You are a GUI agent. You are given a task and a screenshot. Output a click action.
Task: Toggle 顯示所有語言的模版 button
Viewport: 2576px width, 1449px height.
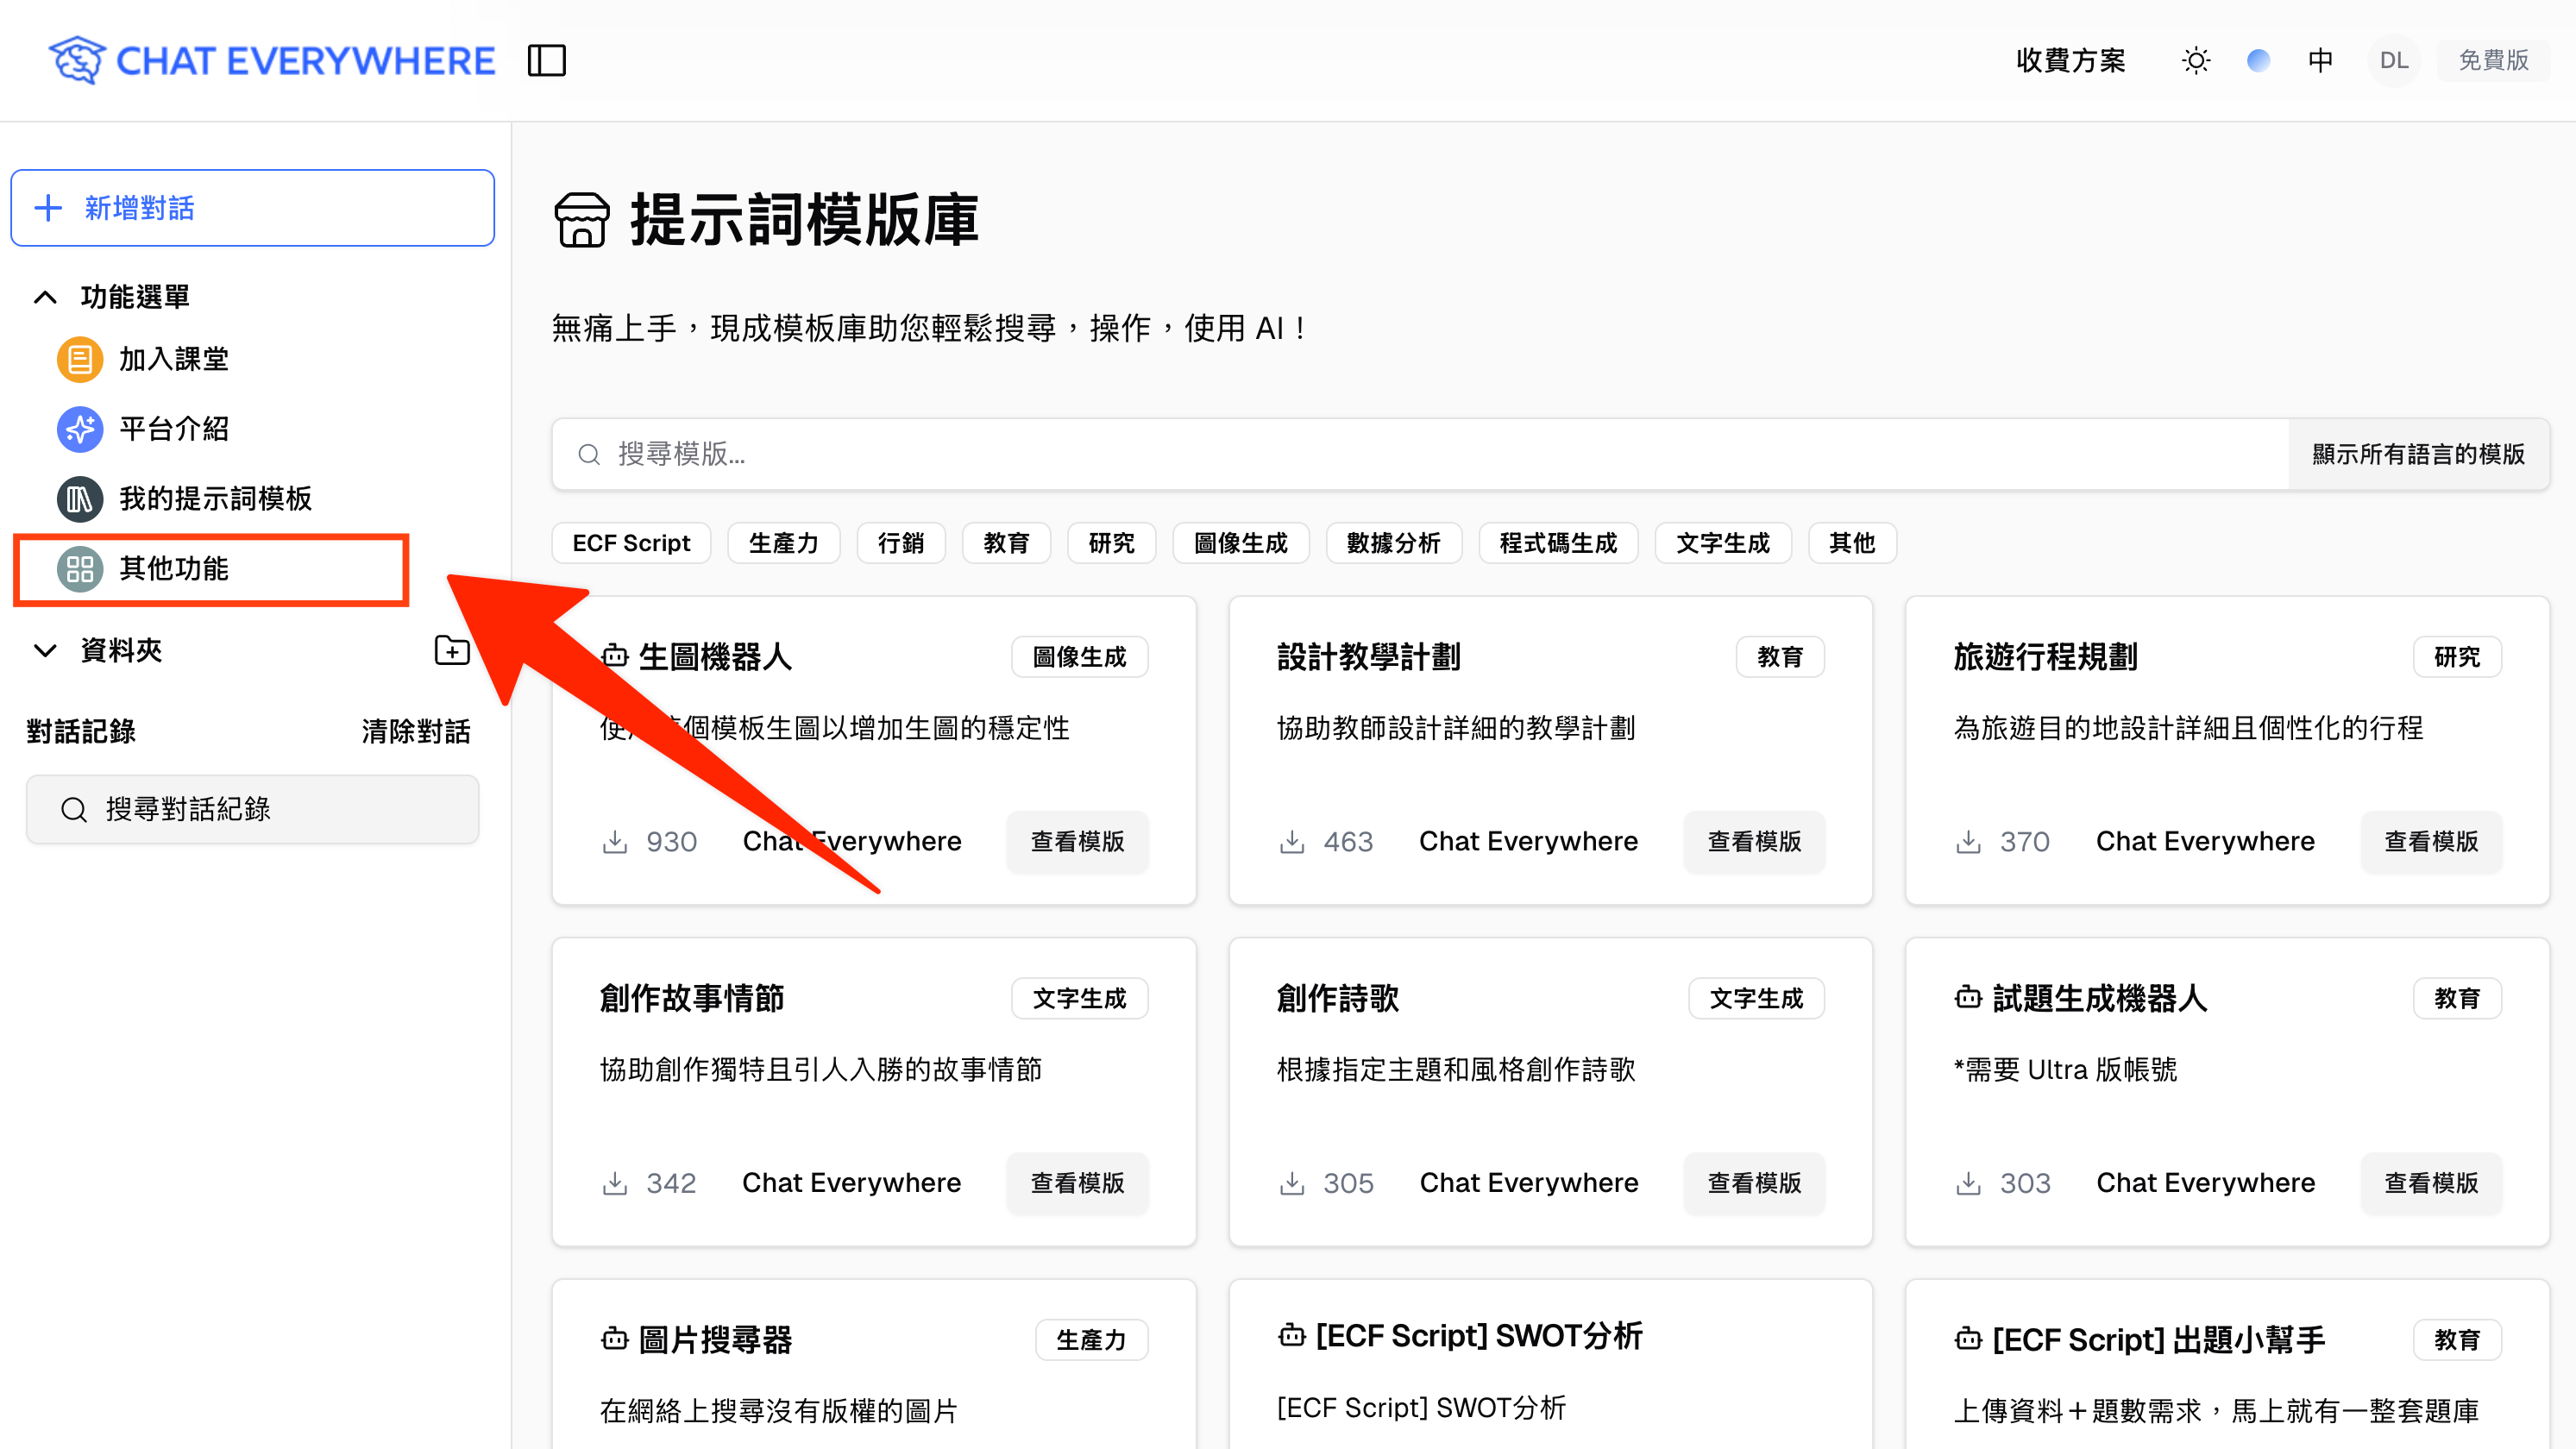point(2418,454)
